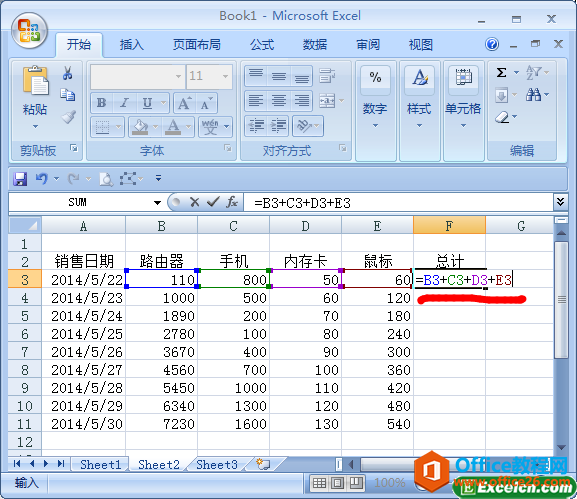The image size is (577, 499).
Task: Click the Increase Indent icon
Action: 279,125
